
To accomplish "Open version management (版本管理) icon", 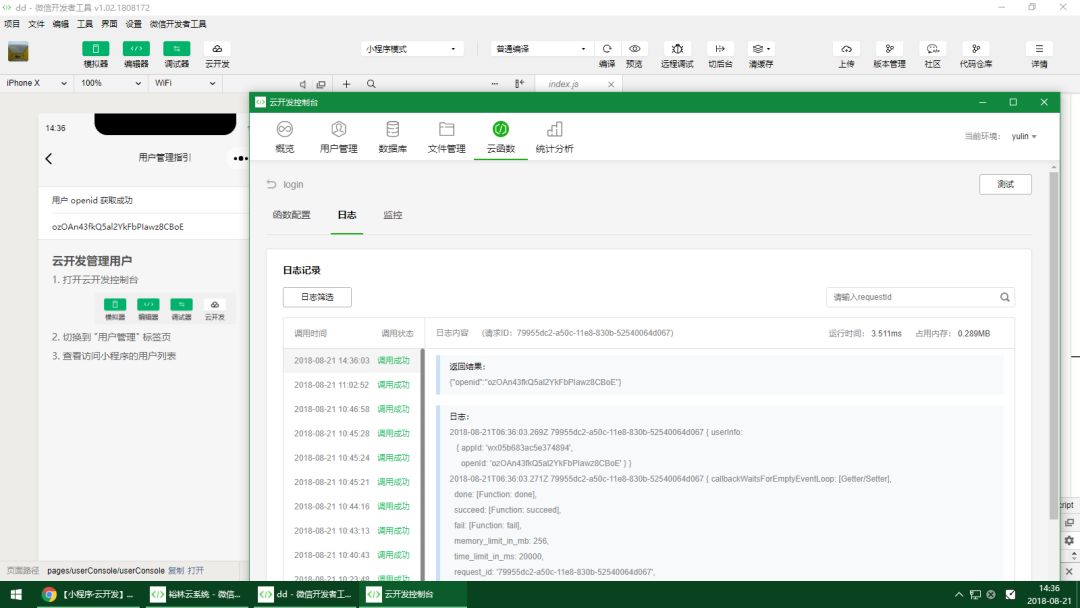I will [x=889, y=49].
